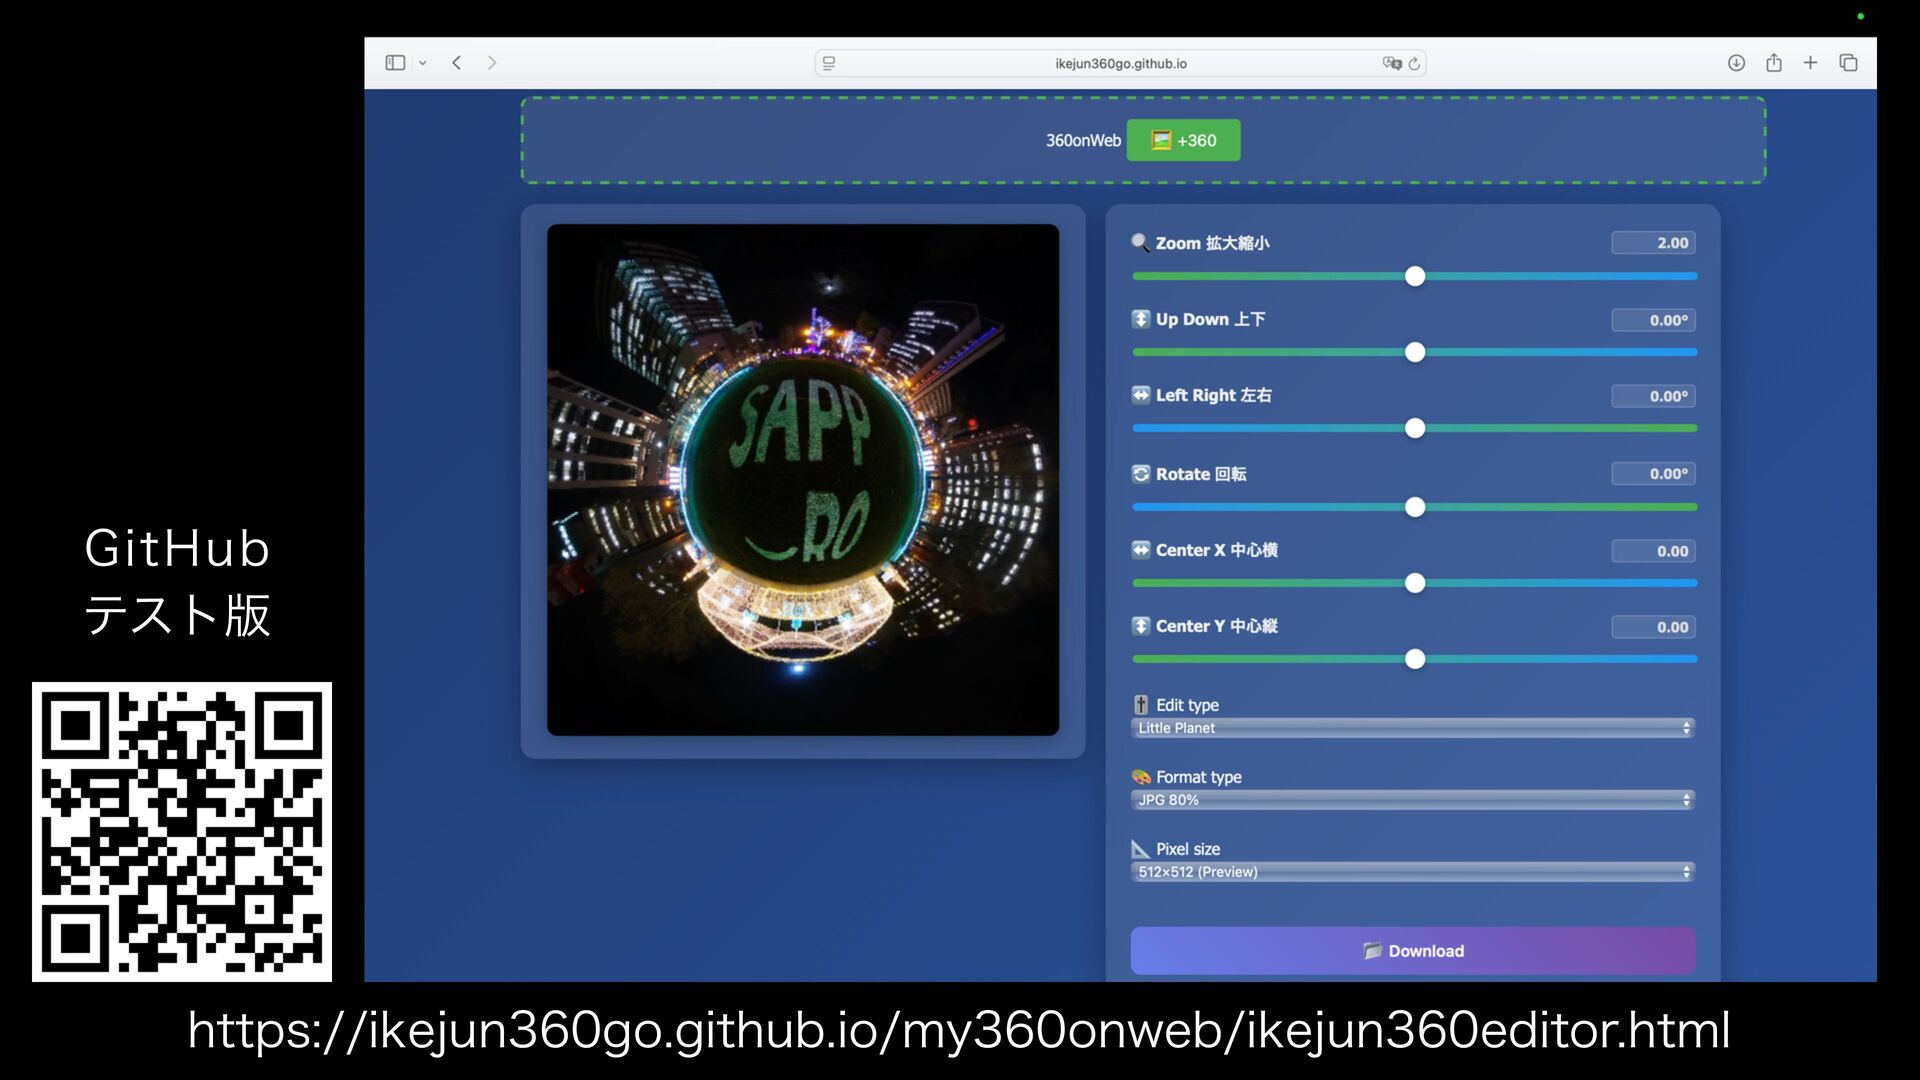Show Safari downloads

[x=1736, y=63]
